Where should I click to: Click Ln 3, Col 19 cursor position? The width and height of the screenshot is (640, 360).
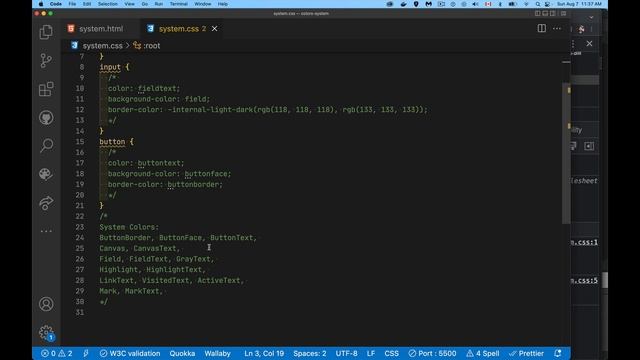click(264, 353)
